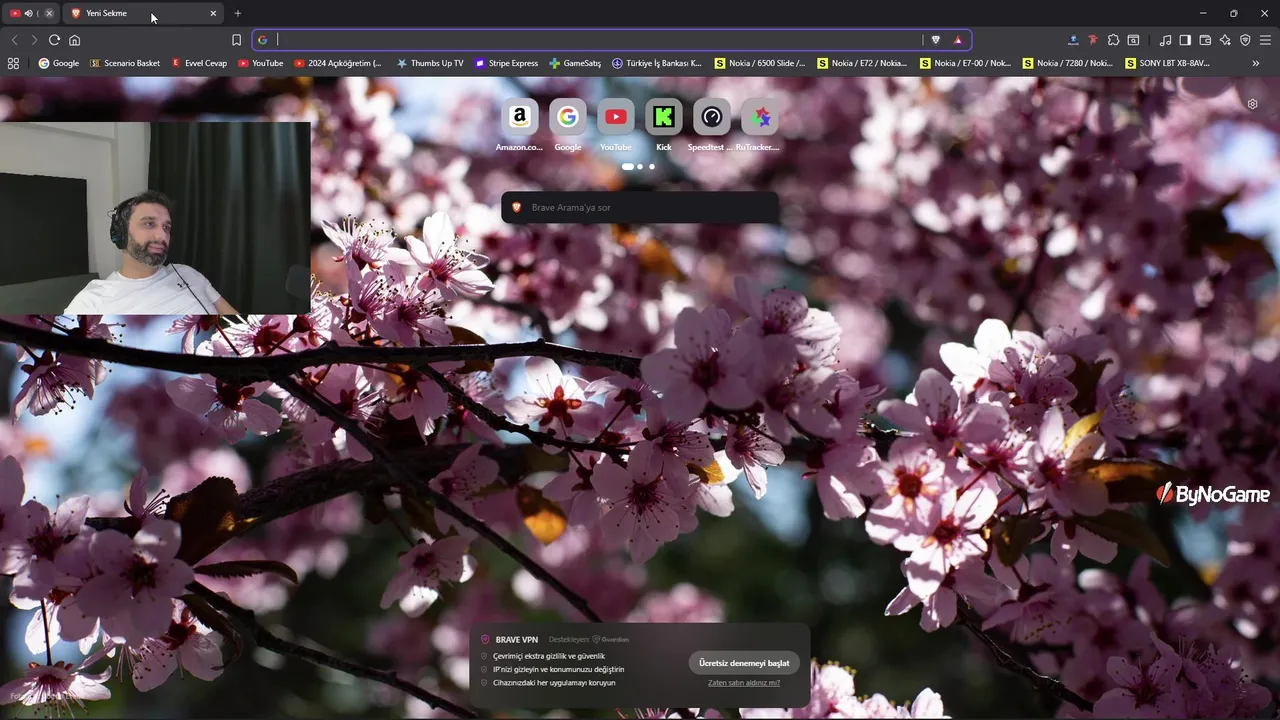The width and height of the screenshot is (1280, 720).
Task: Open the Brave Shields lion icon
Action: tap(935, 40)
